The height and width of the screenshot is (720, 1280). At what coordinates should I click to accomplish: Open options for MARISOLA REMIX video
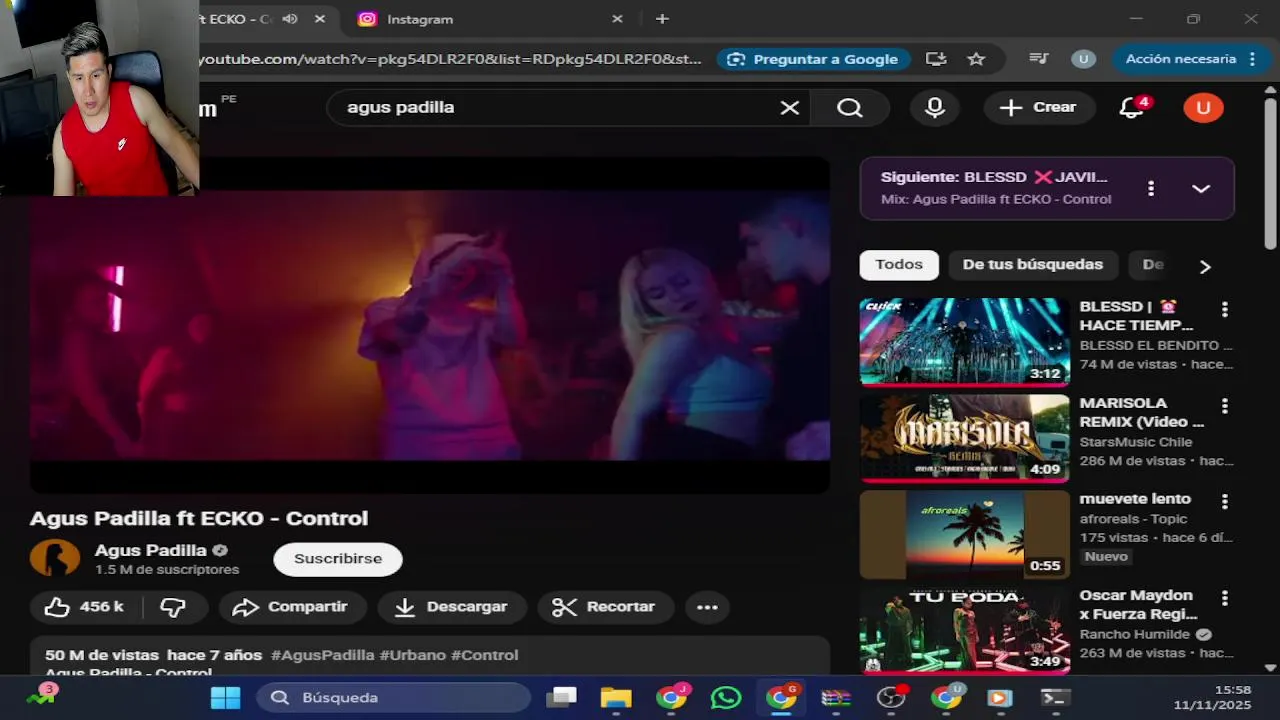pyautogui.click(x=1225, y=406)
